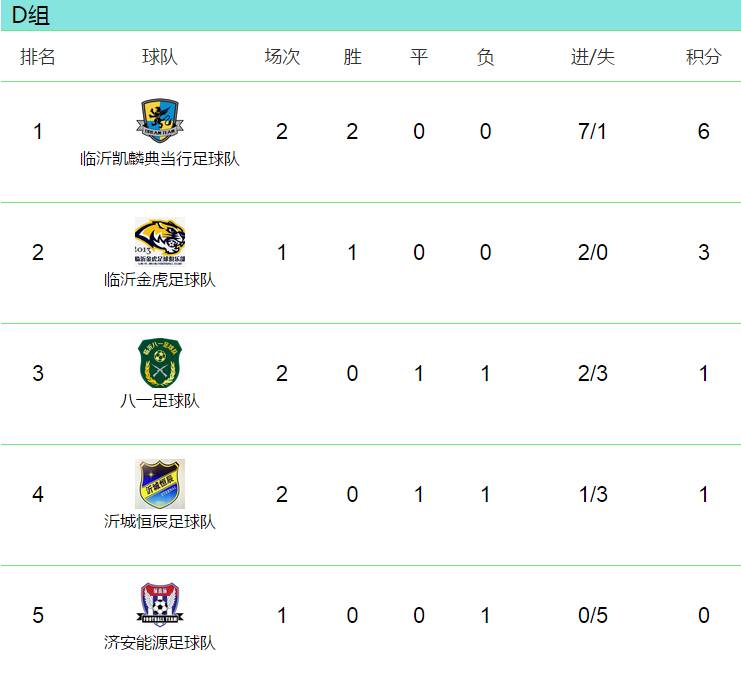Click the 济安能源足球队 team crest

[x=160, y=605]
